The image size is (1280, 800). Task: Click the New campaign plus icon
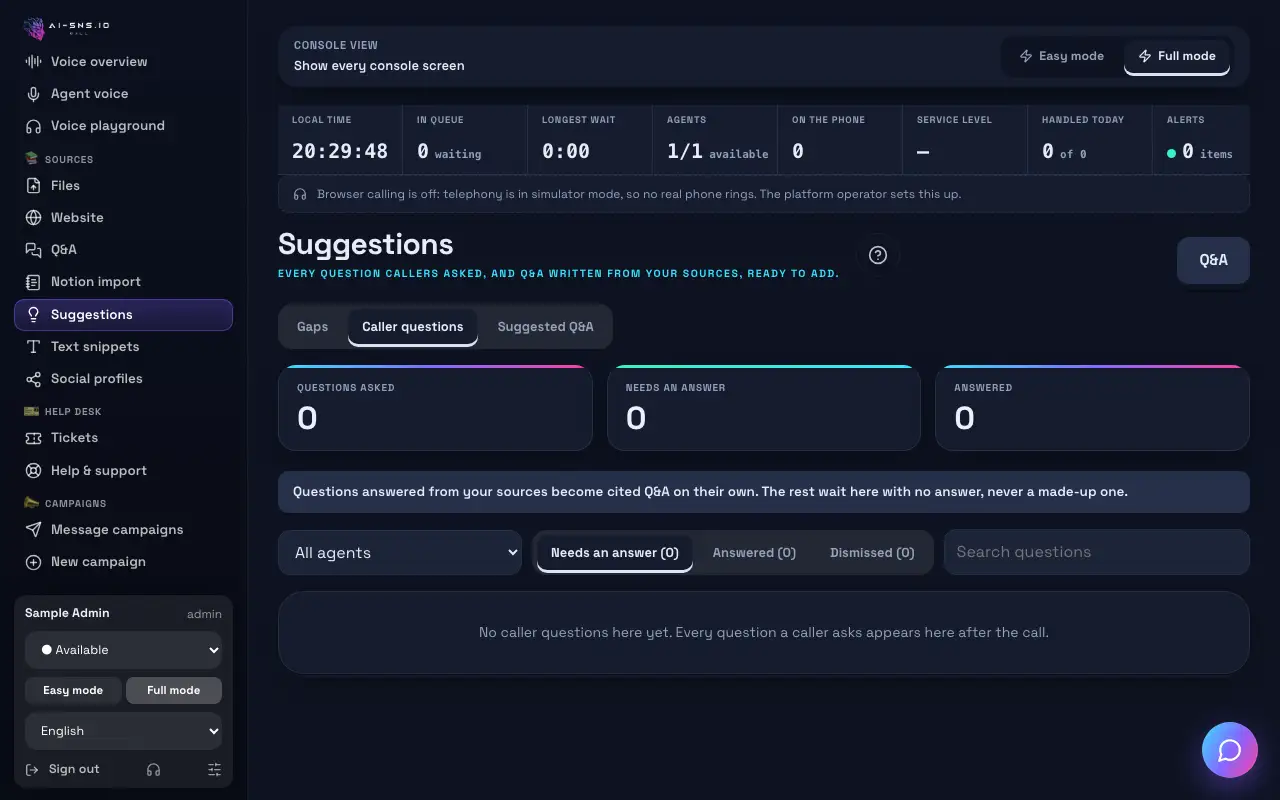pos(33,562)
